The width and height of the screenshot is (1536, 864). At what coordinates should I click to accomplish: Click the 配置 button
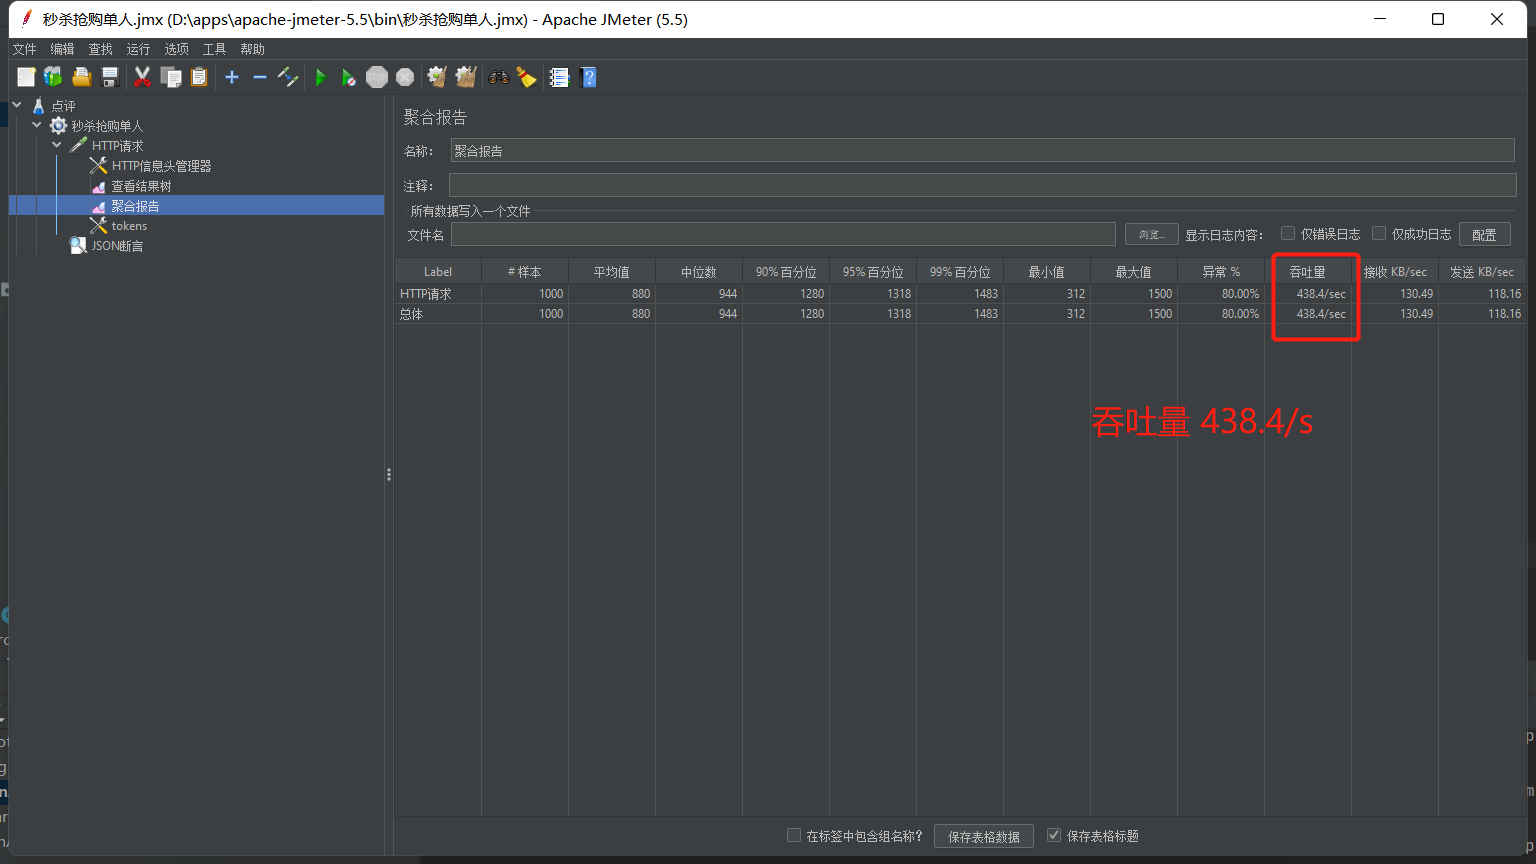click(x=1484, y=234)
